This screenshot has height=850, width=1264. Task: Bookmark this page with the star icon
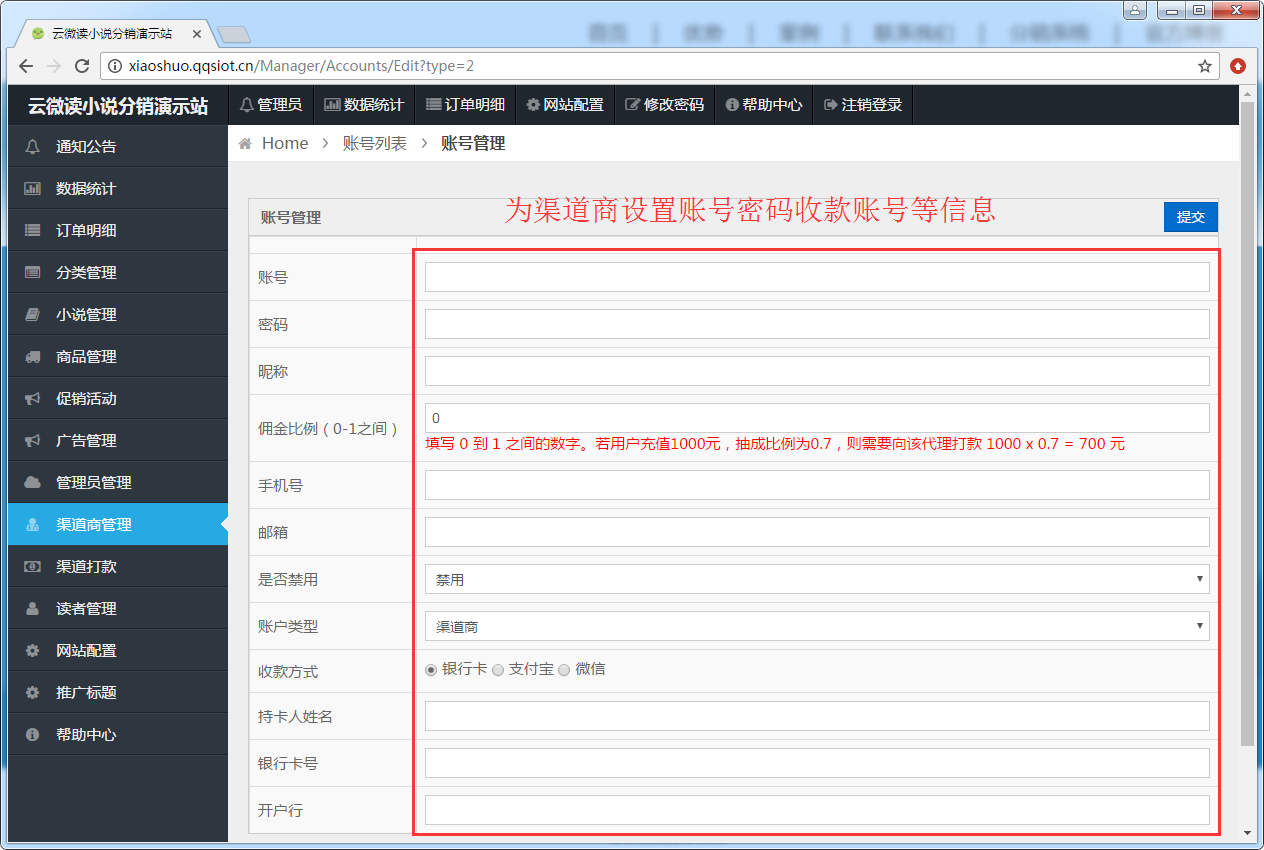1205,66
